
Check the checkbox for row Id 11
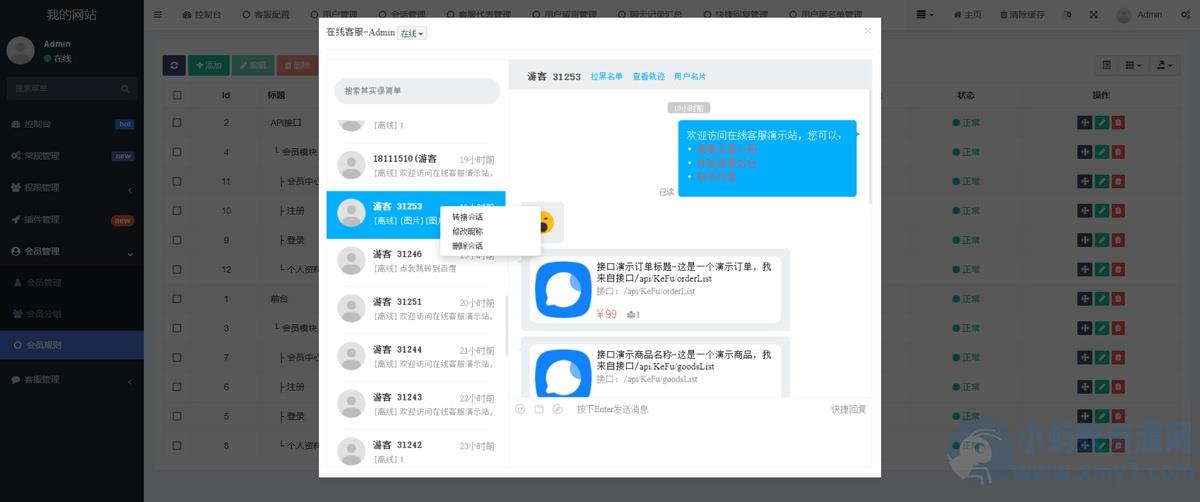pyautogui.click(x=177, y=181)
